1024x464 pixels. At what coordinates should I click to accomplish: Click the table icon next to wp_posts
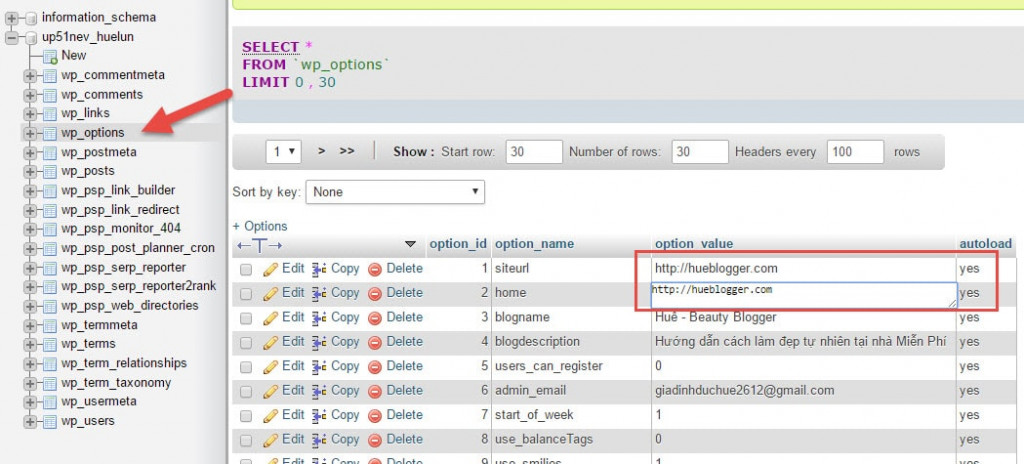pyautogui.click(x=50, y=171)
